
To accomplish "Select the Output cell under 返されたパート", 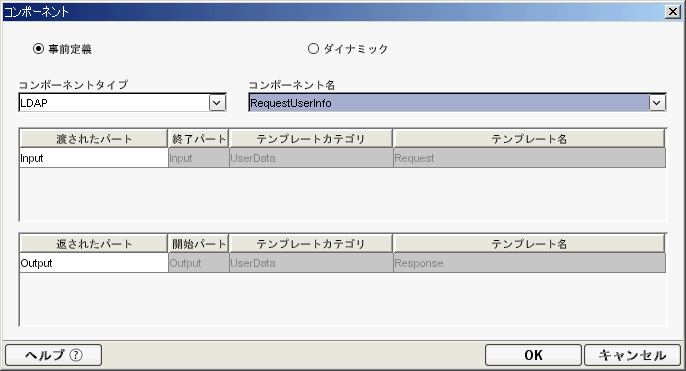I will coord(94,263).
